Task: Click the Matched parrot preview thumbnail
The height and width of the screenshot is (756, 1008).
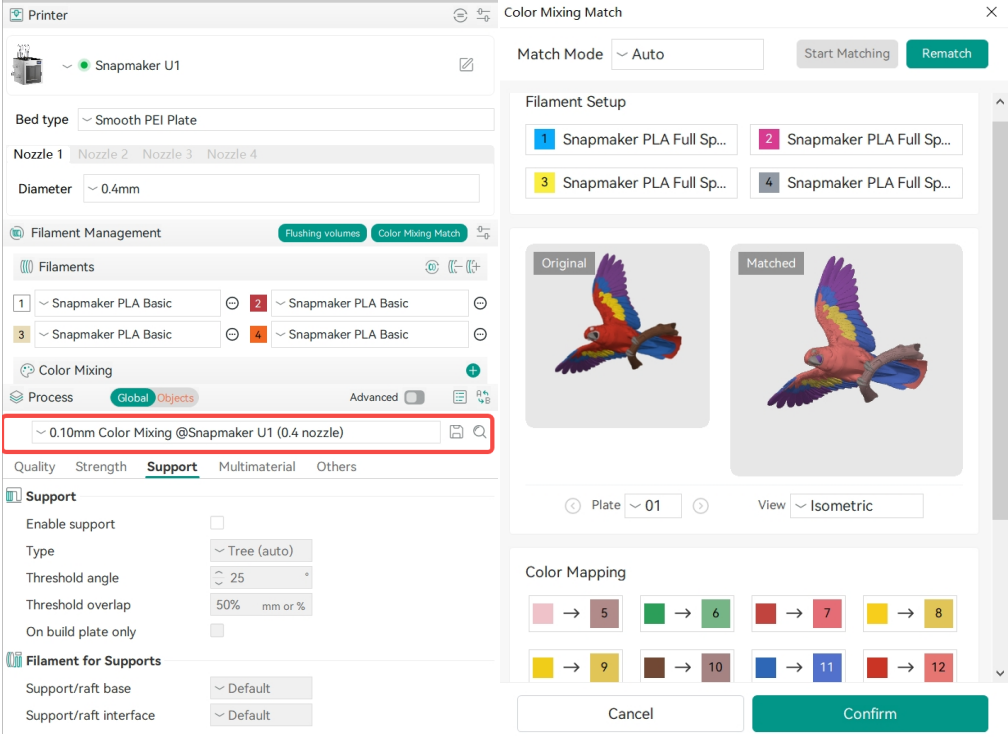Action: 846,360
